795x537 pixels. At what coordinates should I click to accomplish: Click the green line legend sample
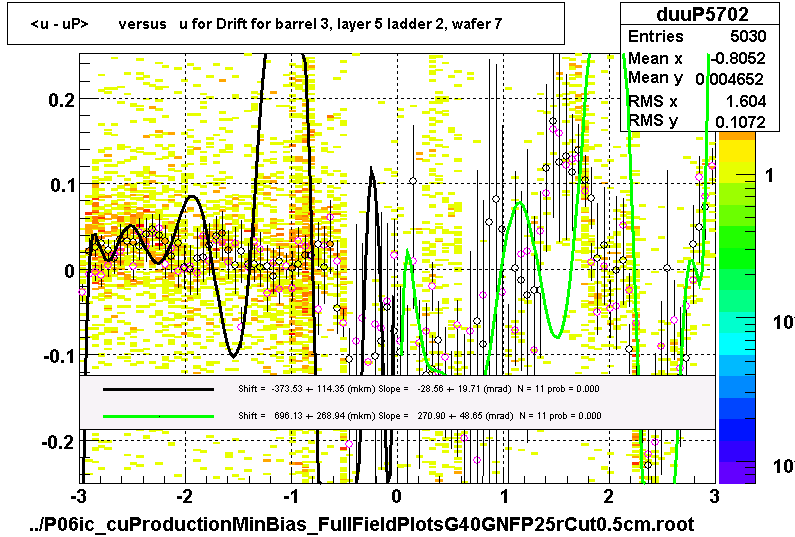(158, 416)
